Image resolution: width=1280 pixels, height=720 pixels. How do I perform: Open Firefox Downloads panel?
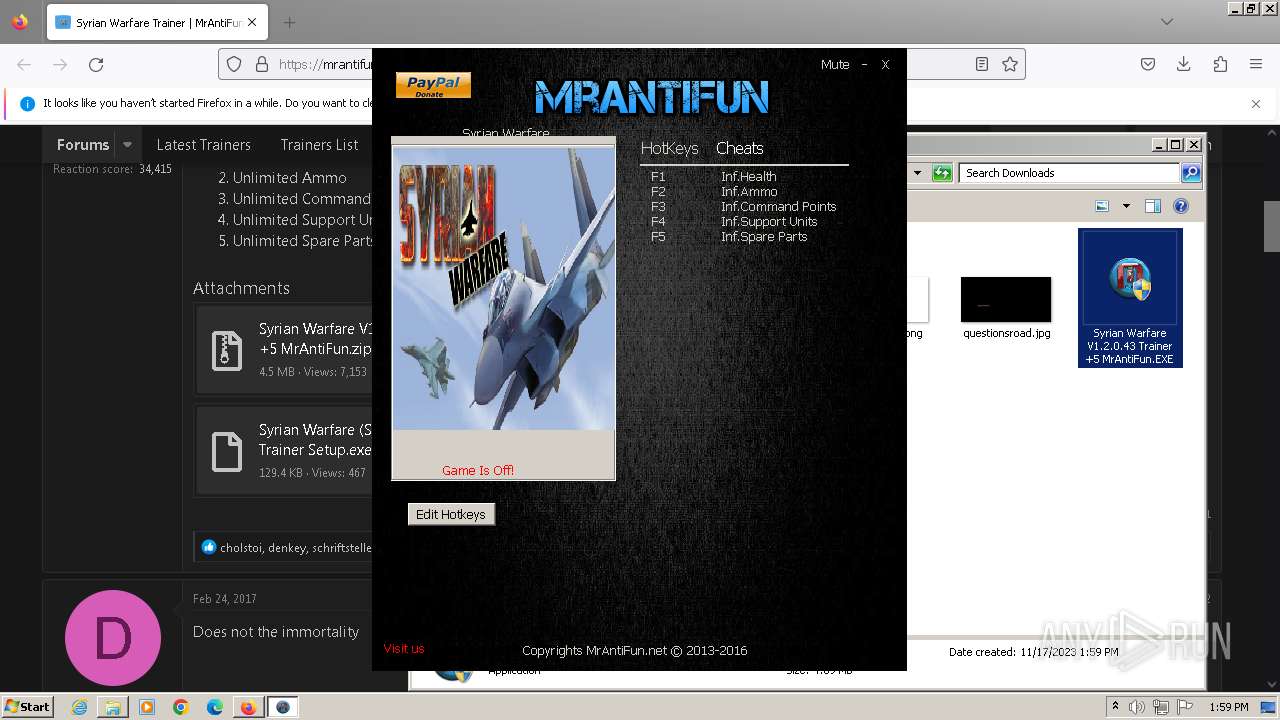(1184, 64)
